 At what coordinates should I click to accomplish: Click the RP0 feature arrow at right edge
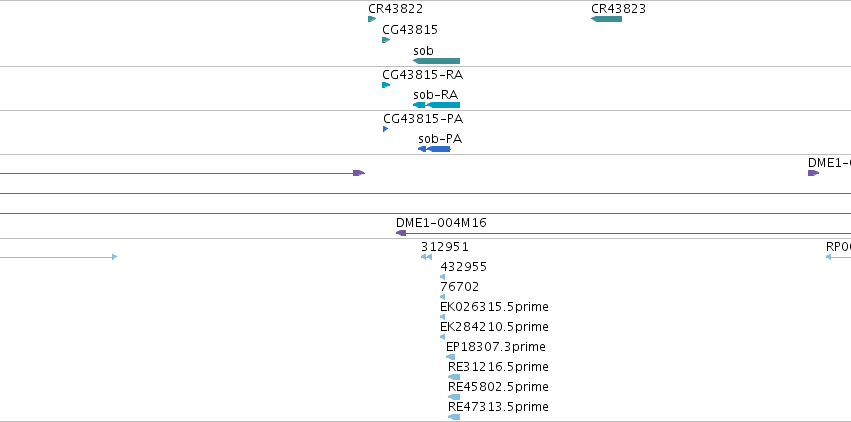[x=838, y=257]
